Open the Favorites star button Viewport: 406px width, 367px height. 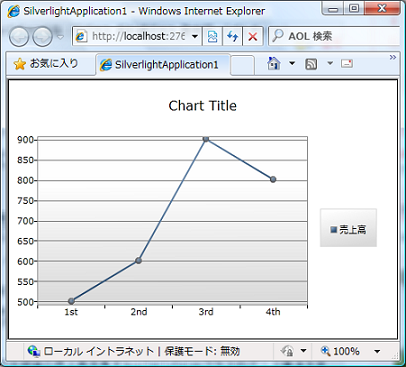pos(46,64)
